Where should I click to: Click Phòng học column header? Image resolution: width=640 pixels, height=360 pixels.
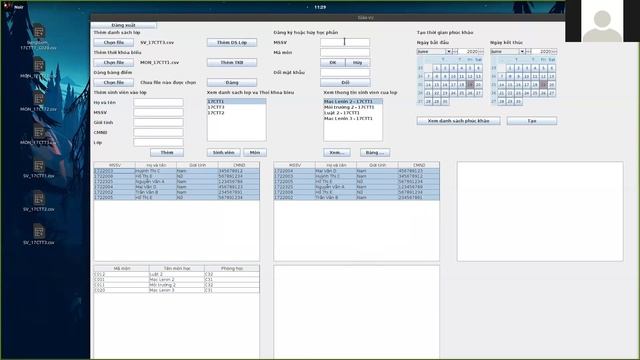tap(232, 269)
